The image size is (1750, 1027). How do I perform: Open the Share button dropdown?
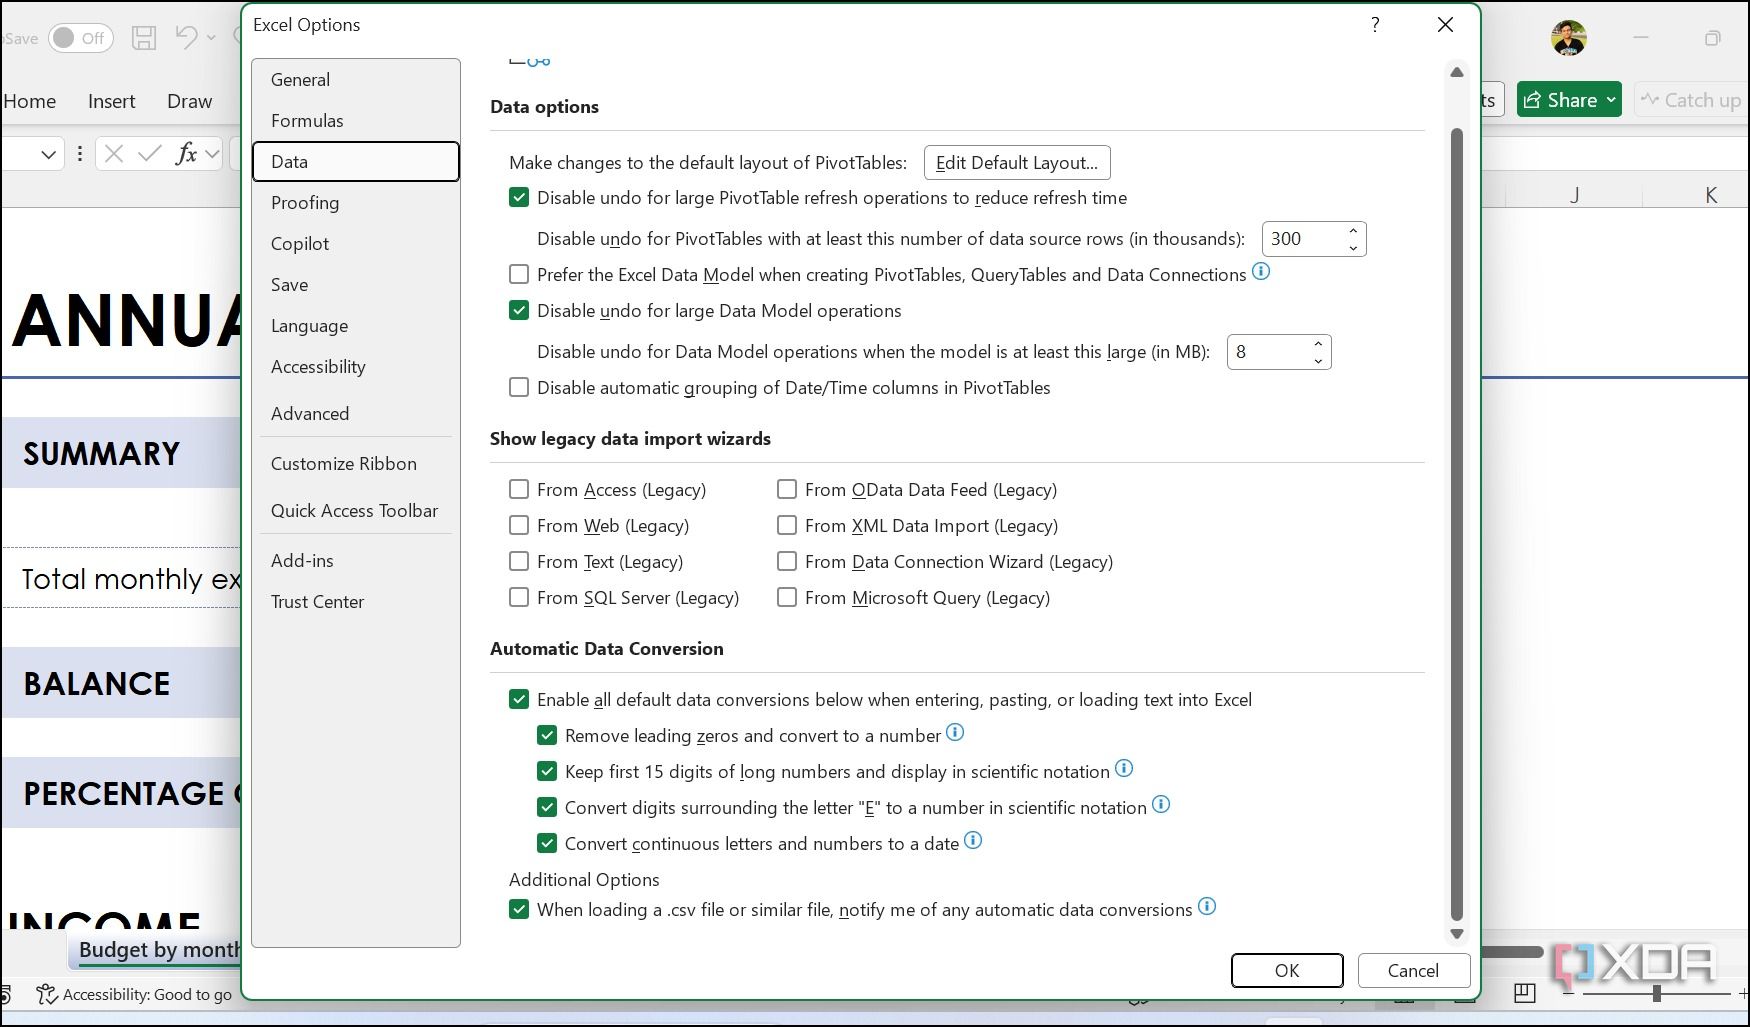coord(1611,100)
